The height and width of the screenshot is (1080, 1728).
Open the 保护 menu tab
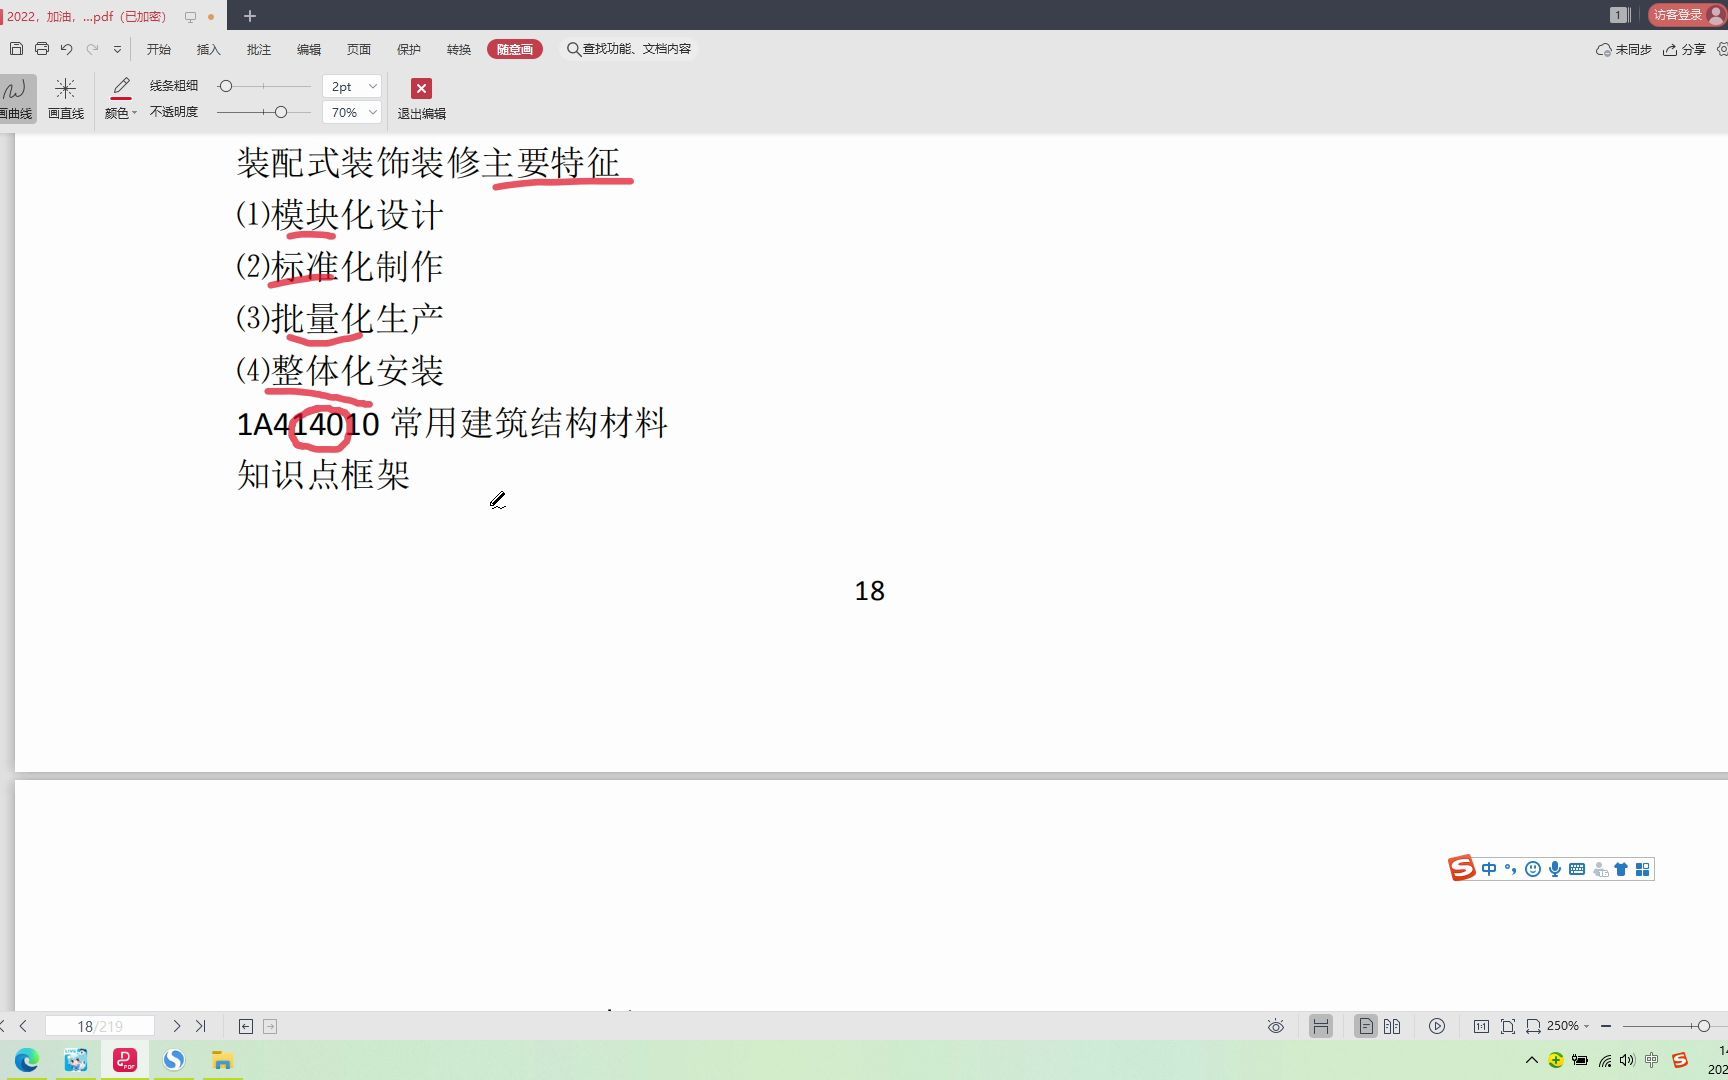[409, 49]
